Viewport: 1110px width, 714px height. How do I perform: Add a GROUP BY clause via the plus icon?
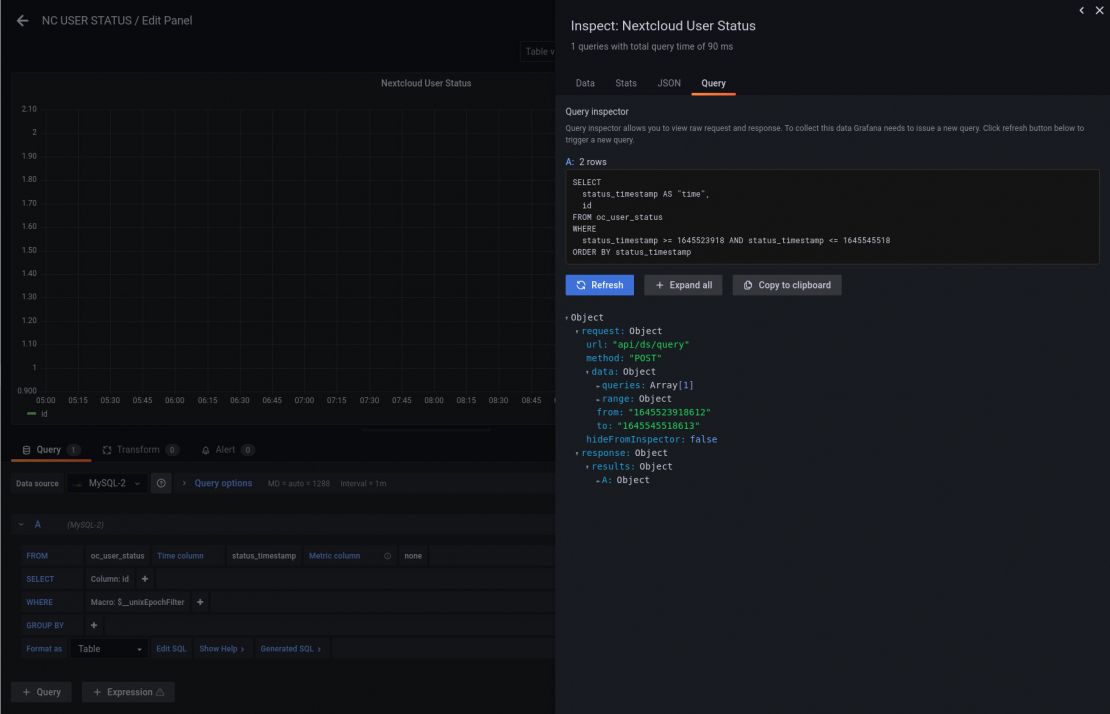[93, 624]
